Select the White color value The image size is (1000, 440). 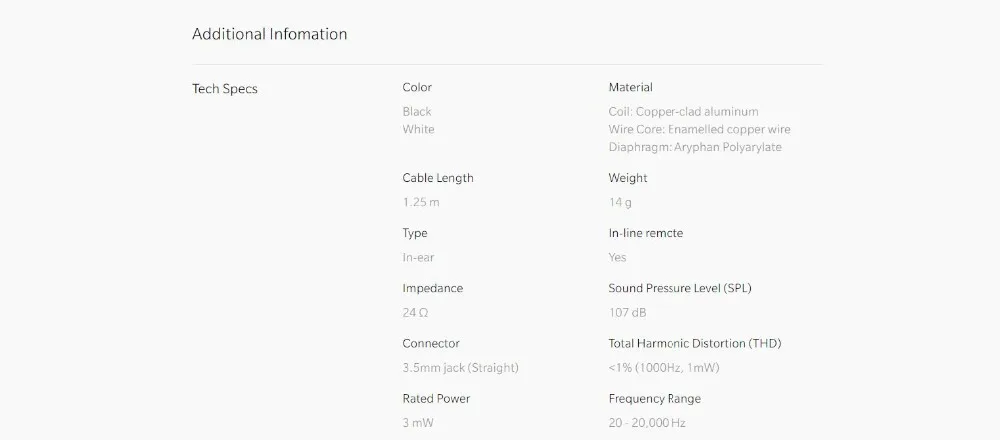pyautogui.click(x=418, y=129)
